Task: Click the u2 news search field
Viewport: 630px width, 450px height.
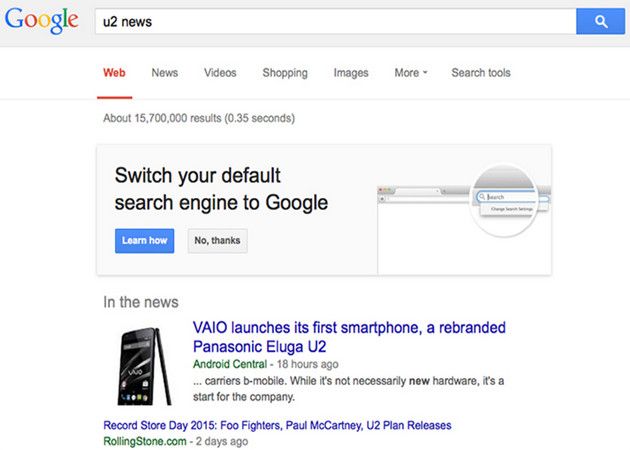Action: 335,21
